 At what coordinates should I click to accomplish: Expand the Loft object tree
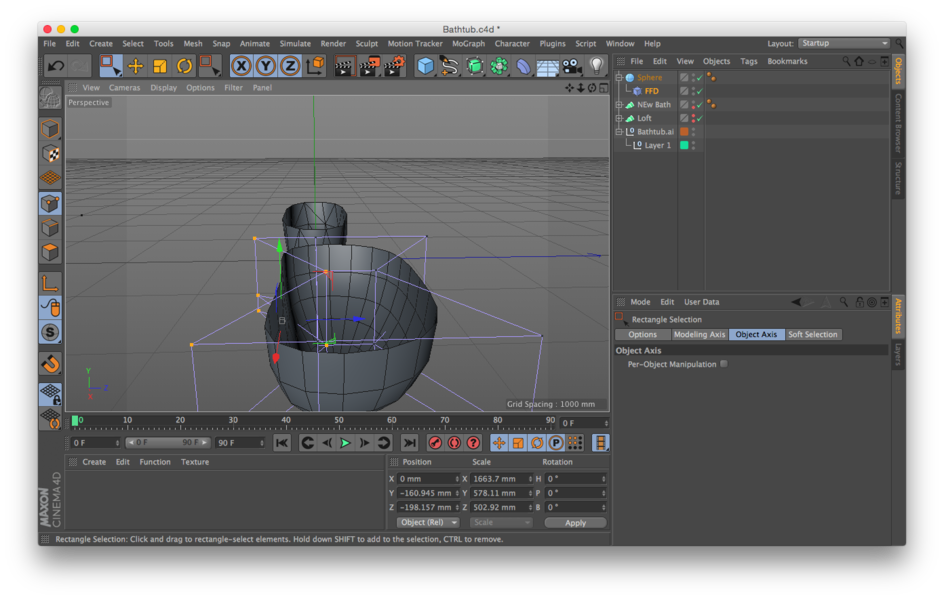[x=619, y=118]
